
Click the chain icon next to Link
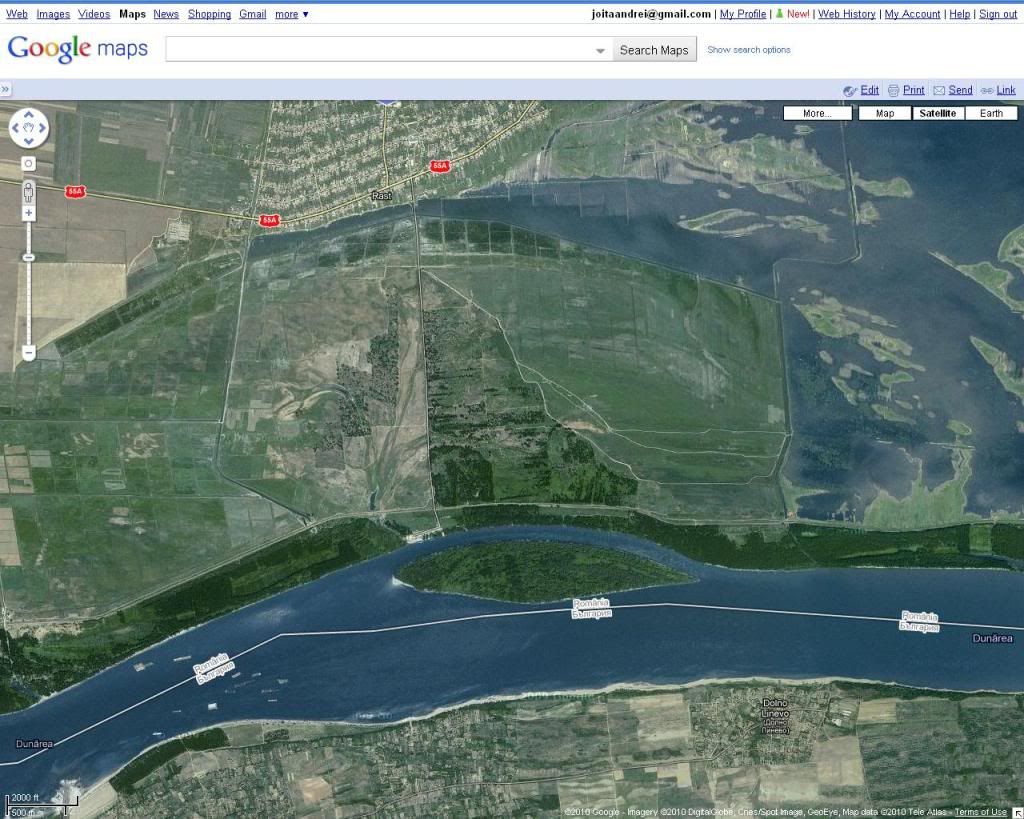987,91
